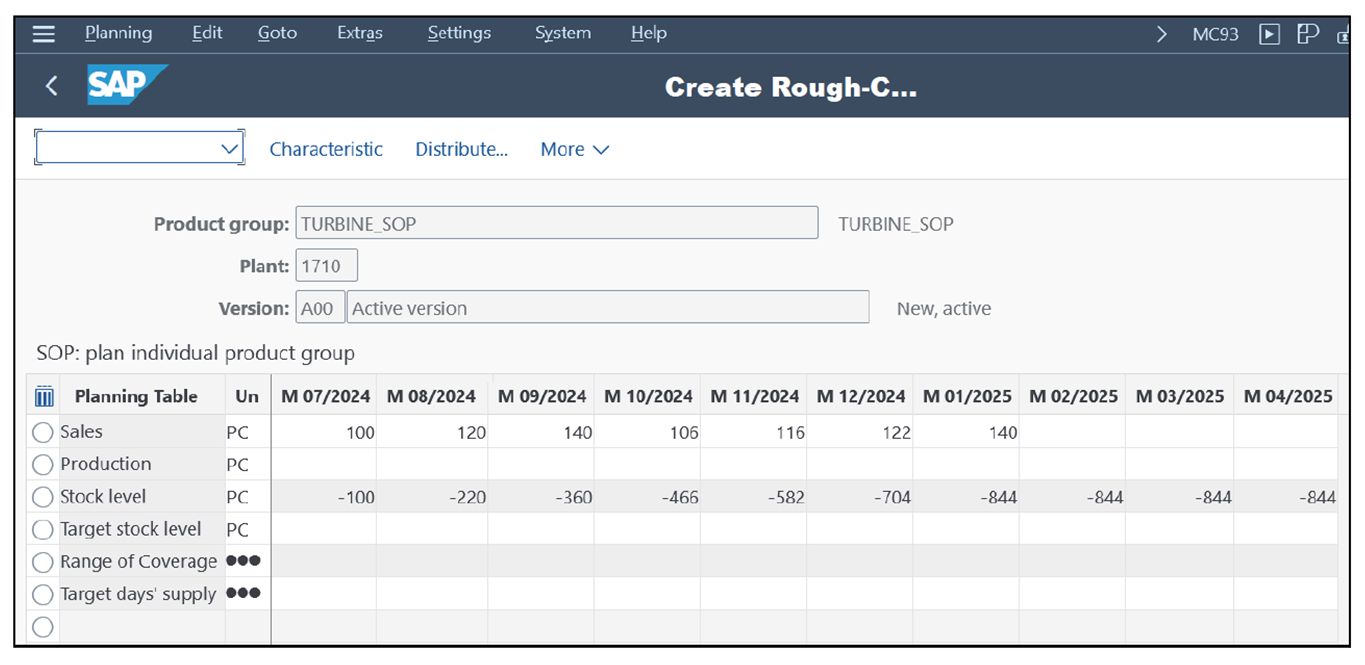Select the Stock level row radio button
1365x665 pixels.
pos(43,497)
